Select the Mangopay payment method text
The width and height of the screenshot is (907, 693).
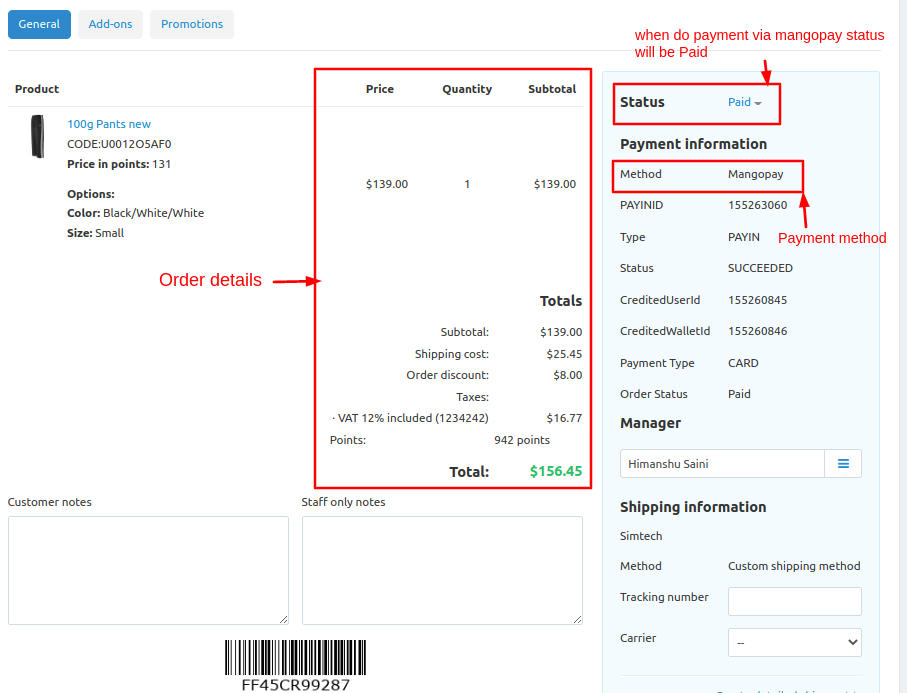(x=755, y=174)
